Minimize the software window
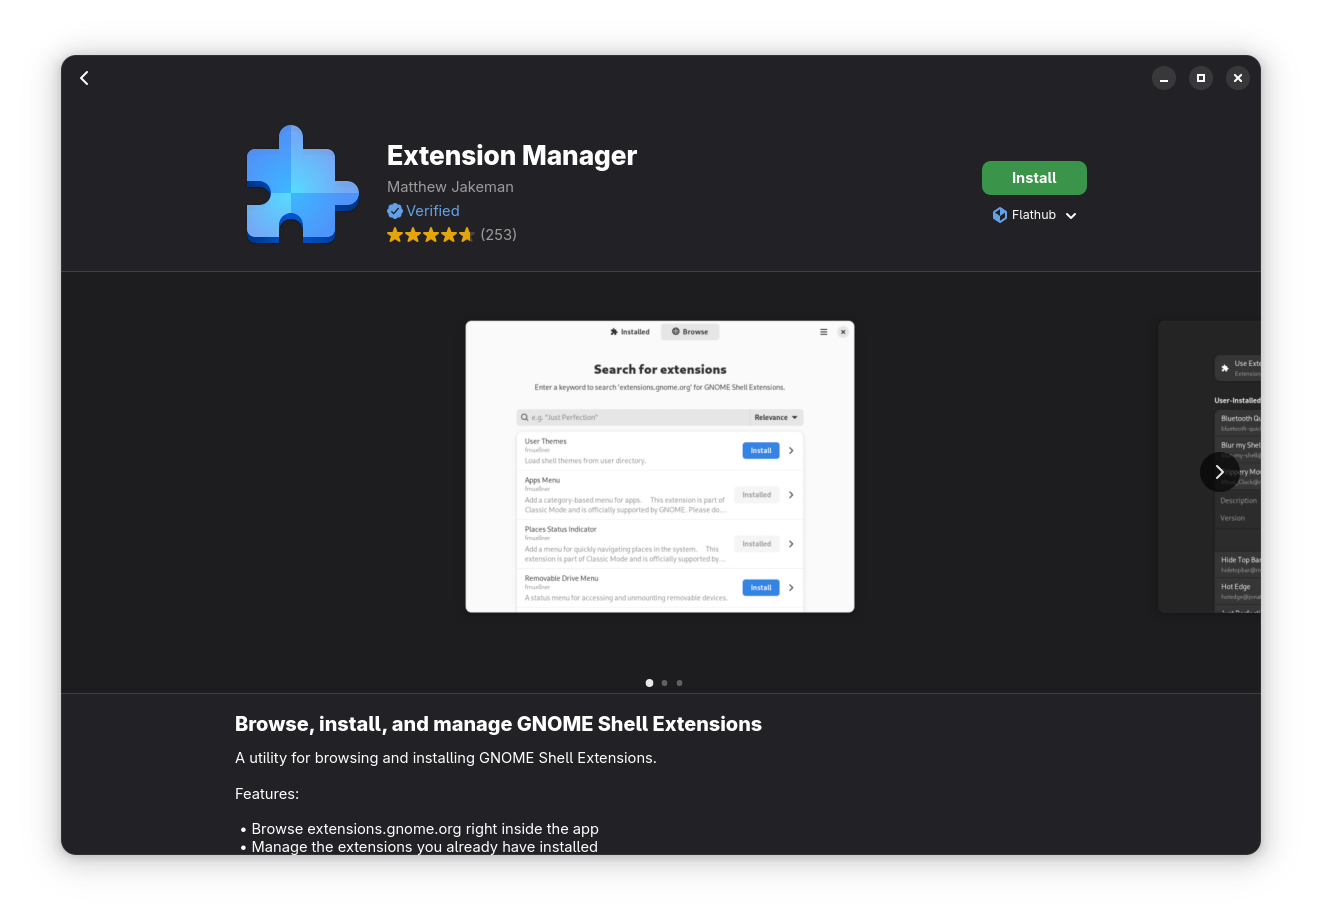 coord(1164,78)
